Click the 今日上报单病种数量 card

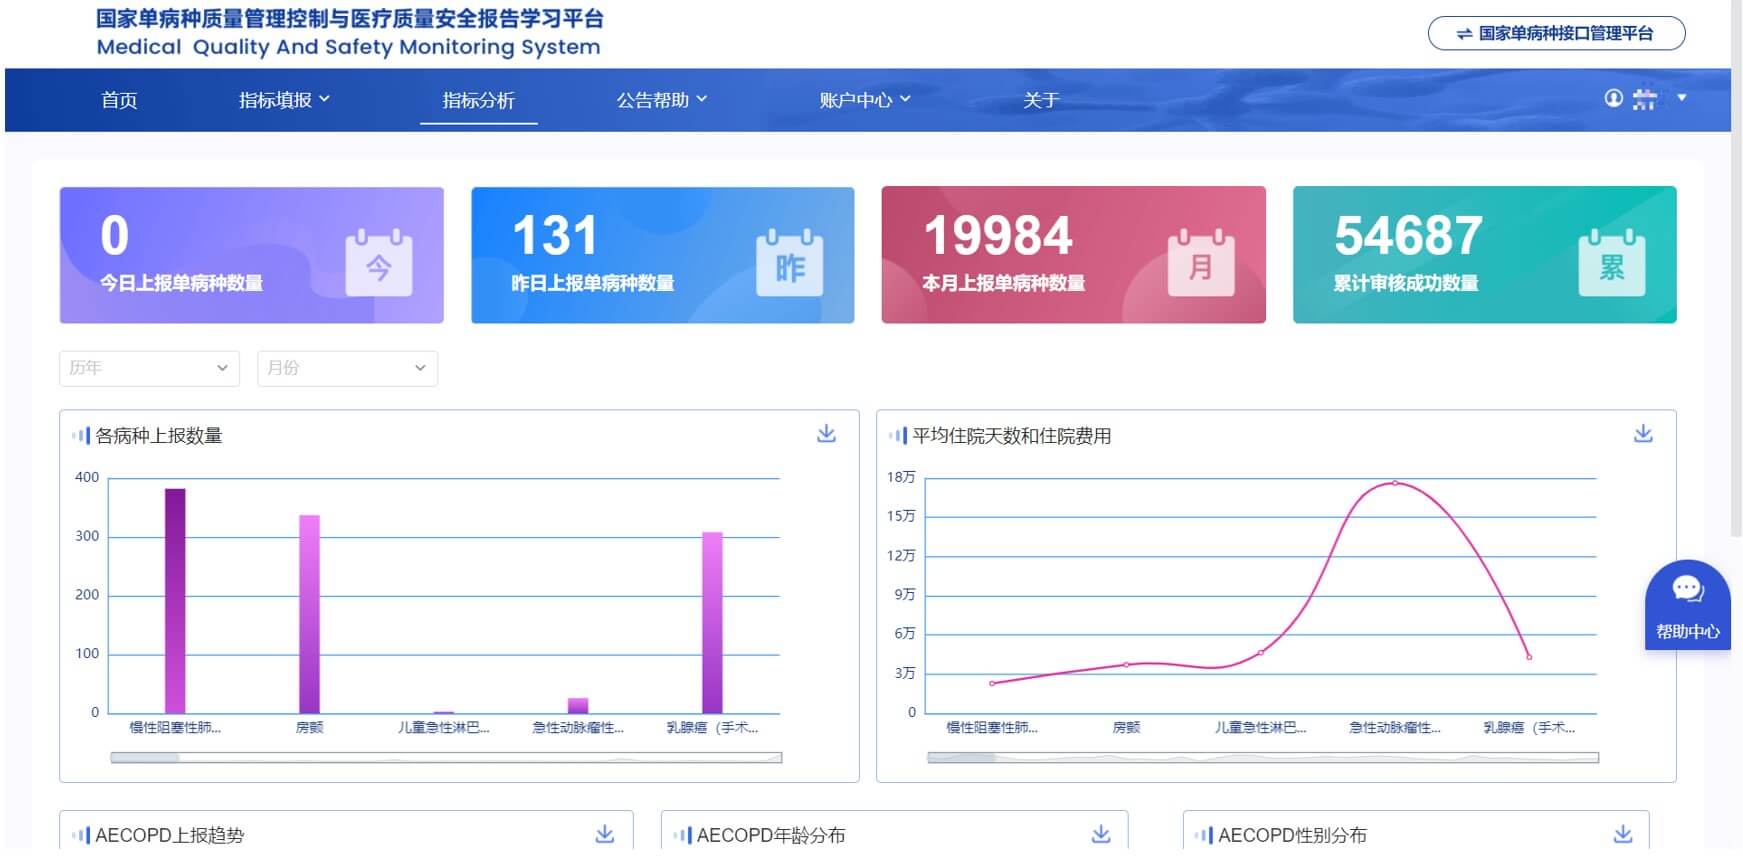pos(252,255)
